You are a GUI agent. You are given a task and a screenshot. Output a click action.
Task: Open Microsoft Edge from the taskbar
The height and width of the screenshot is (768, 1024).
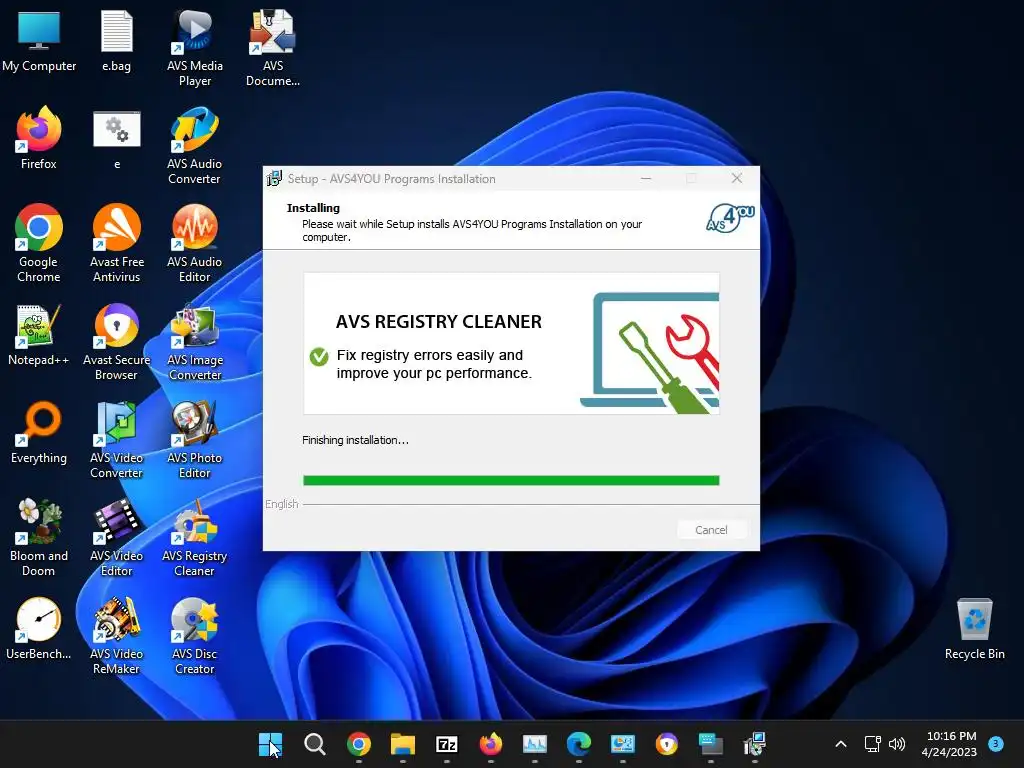[579, 744]
